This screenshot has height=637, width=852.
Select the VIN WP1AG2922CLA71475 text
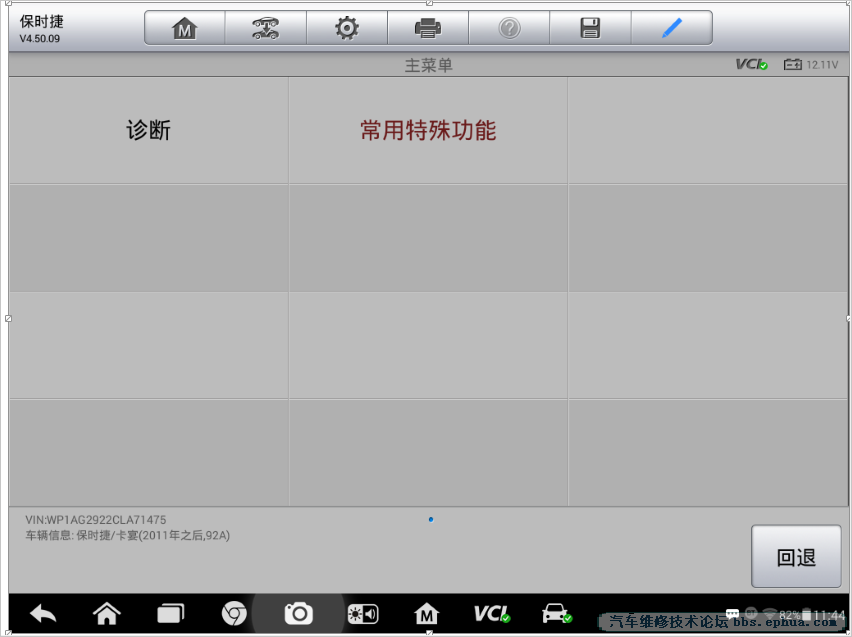(x=96, y=520)
